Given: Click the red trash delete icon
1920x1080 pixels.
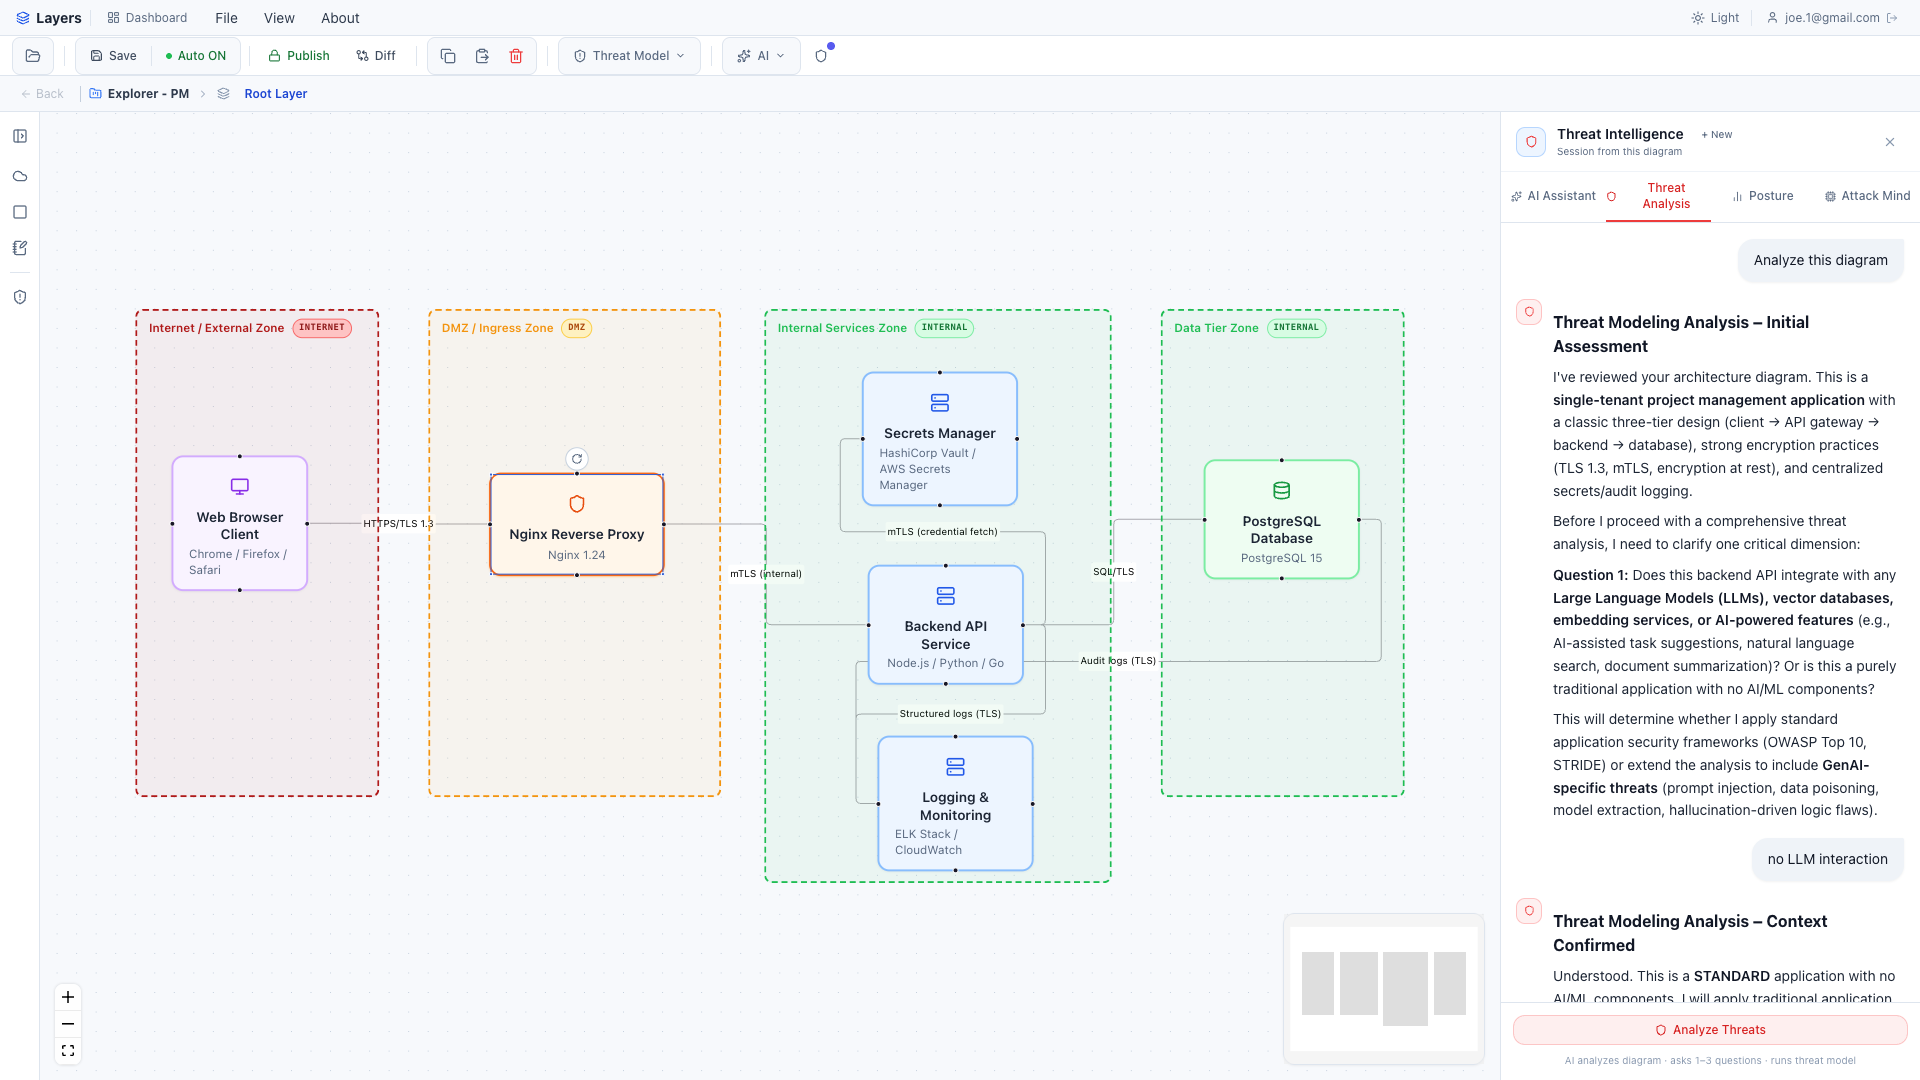Looking at the screenshot, I should pyautogui.click(x=516, y=56).
